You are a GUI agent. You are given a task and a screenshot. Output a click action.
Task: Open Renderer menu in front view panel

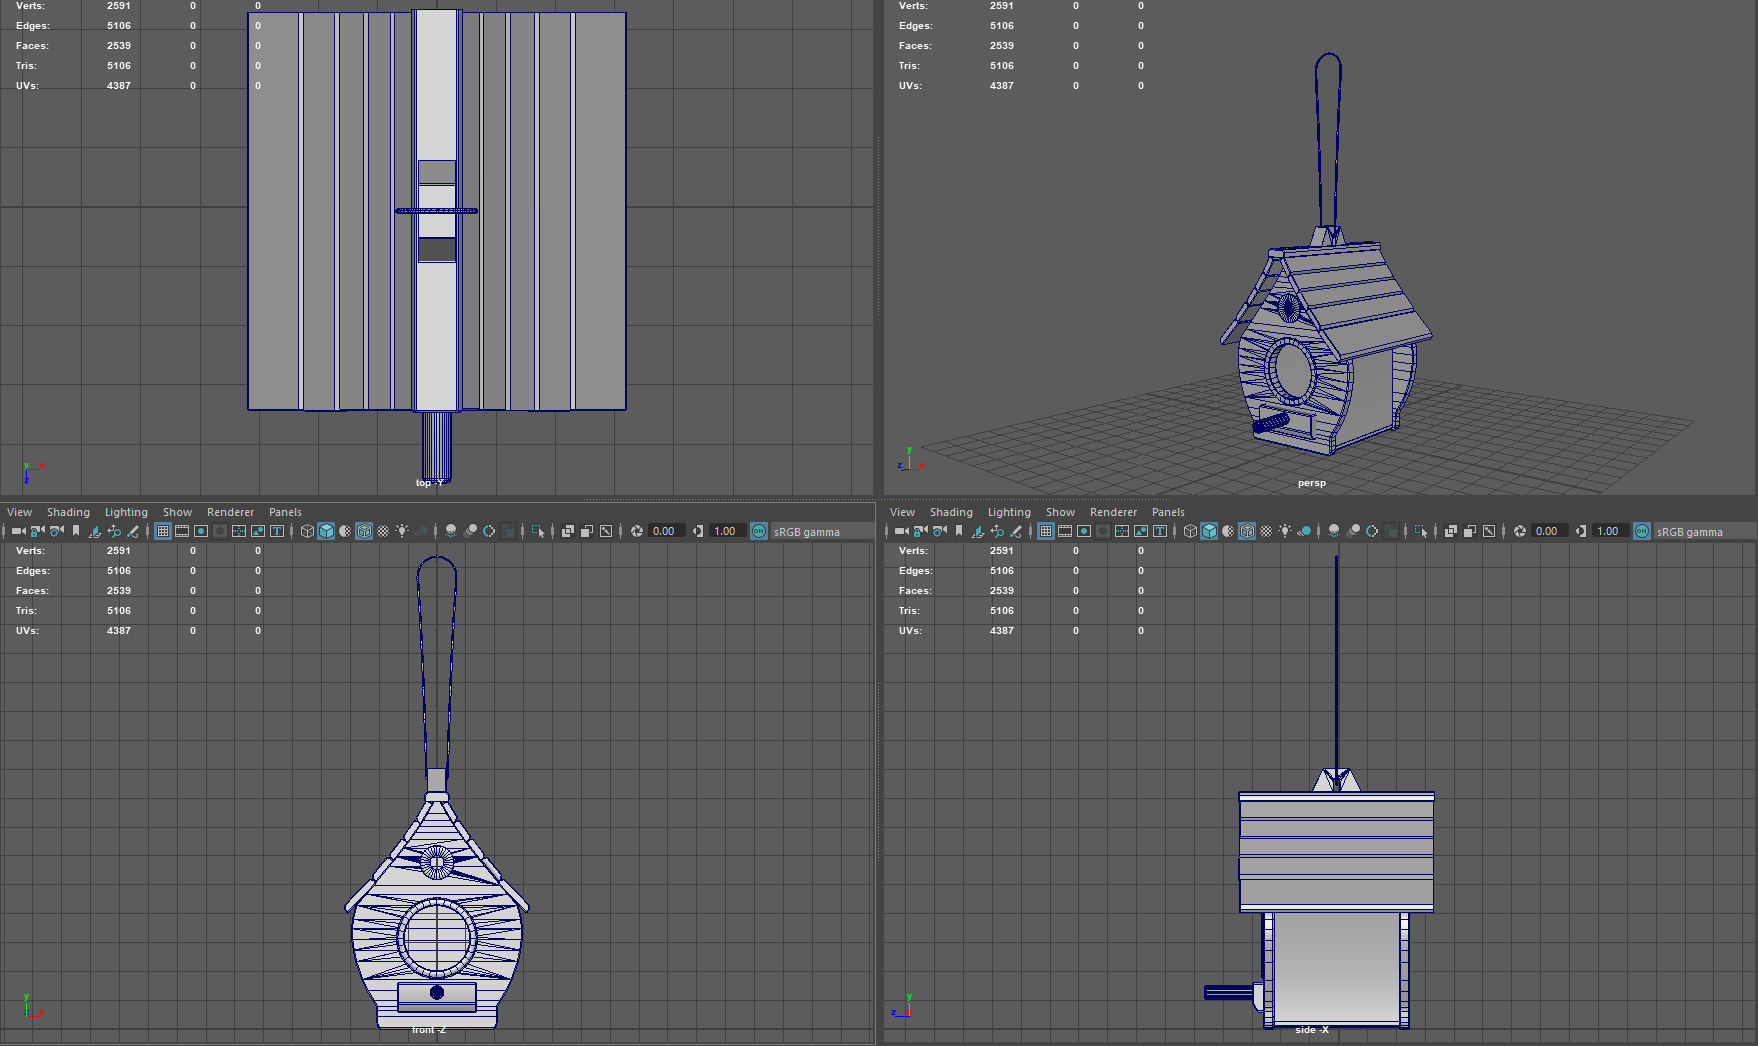point(230,512)
